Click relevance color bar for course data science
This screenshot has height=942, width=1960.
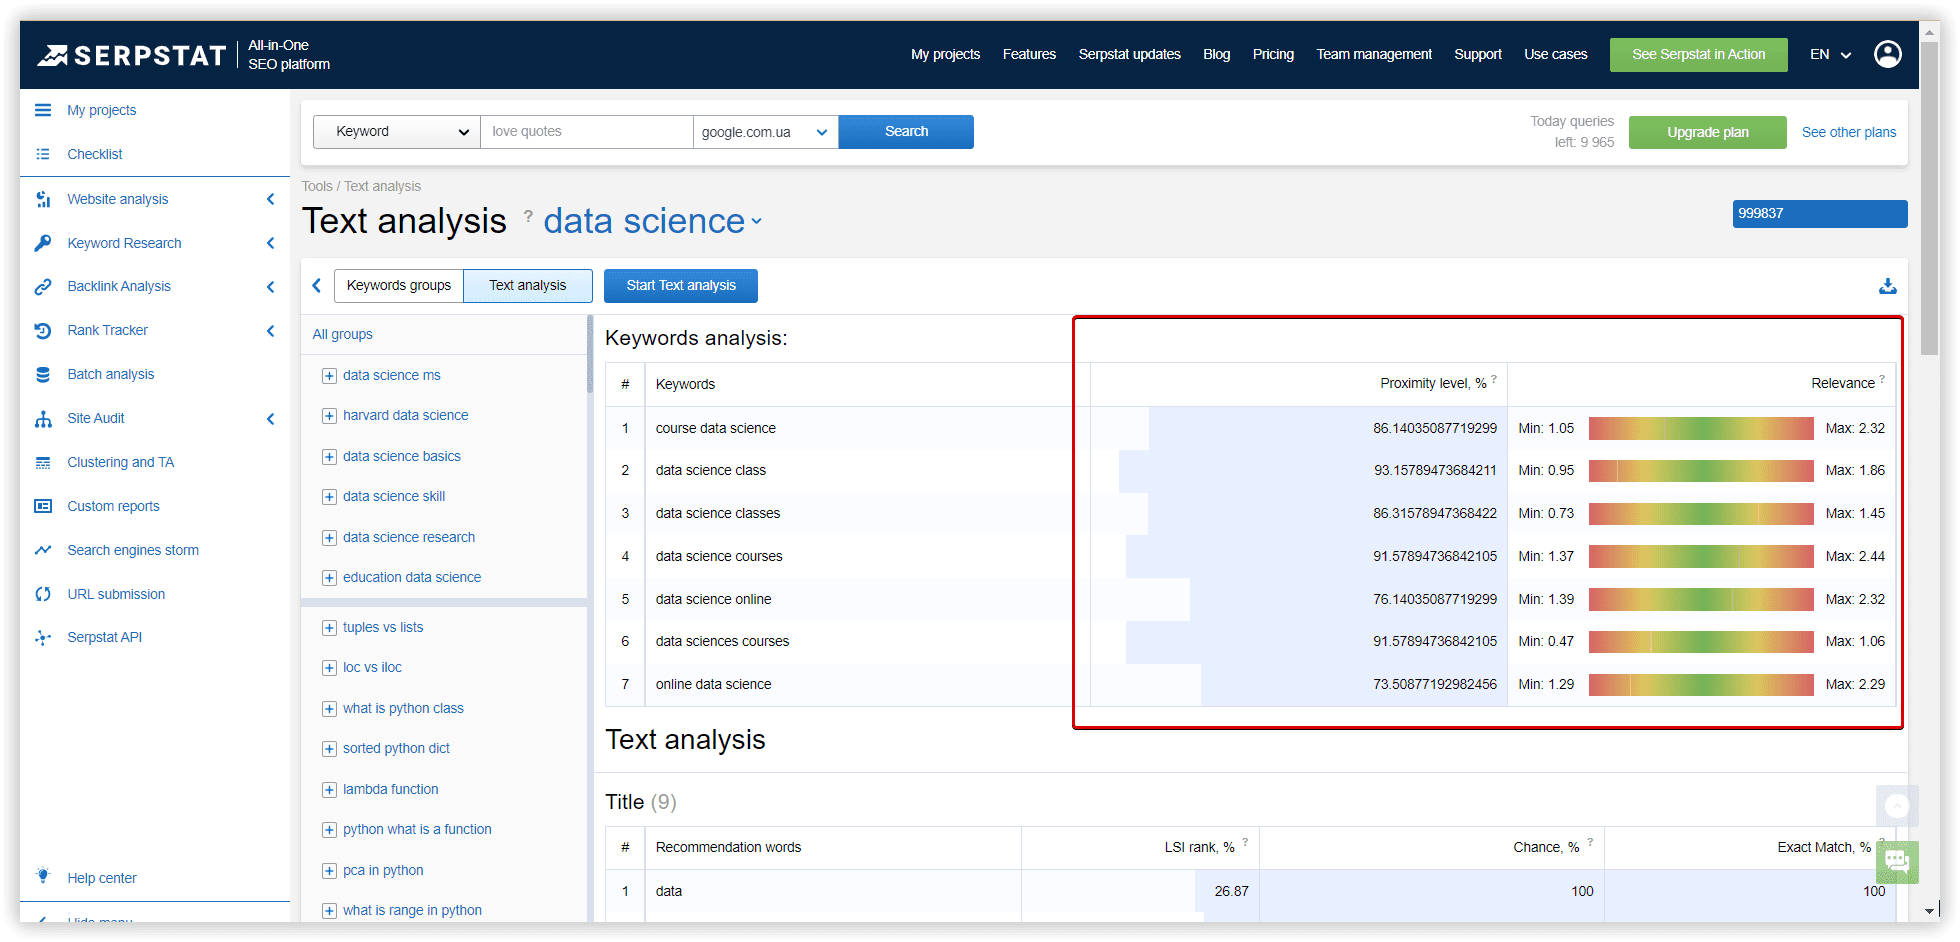click(x=1700, y=429)
